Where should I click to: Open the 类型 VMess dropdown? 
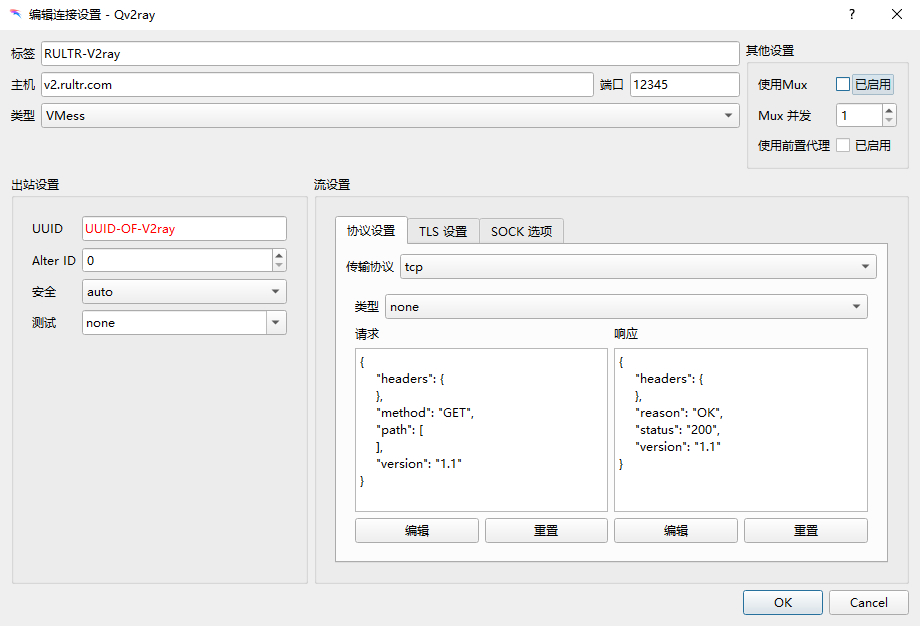(x=390, y=116)
